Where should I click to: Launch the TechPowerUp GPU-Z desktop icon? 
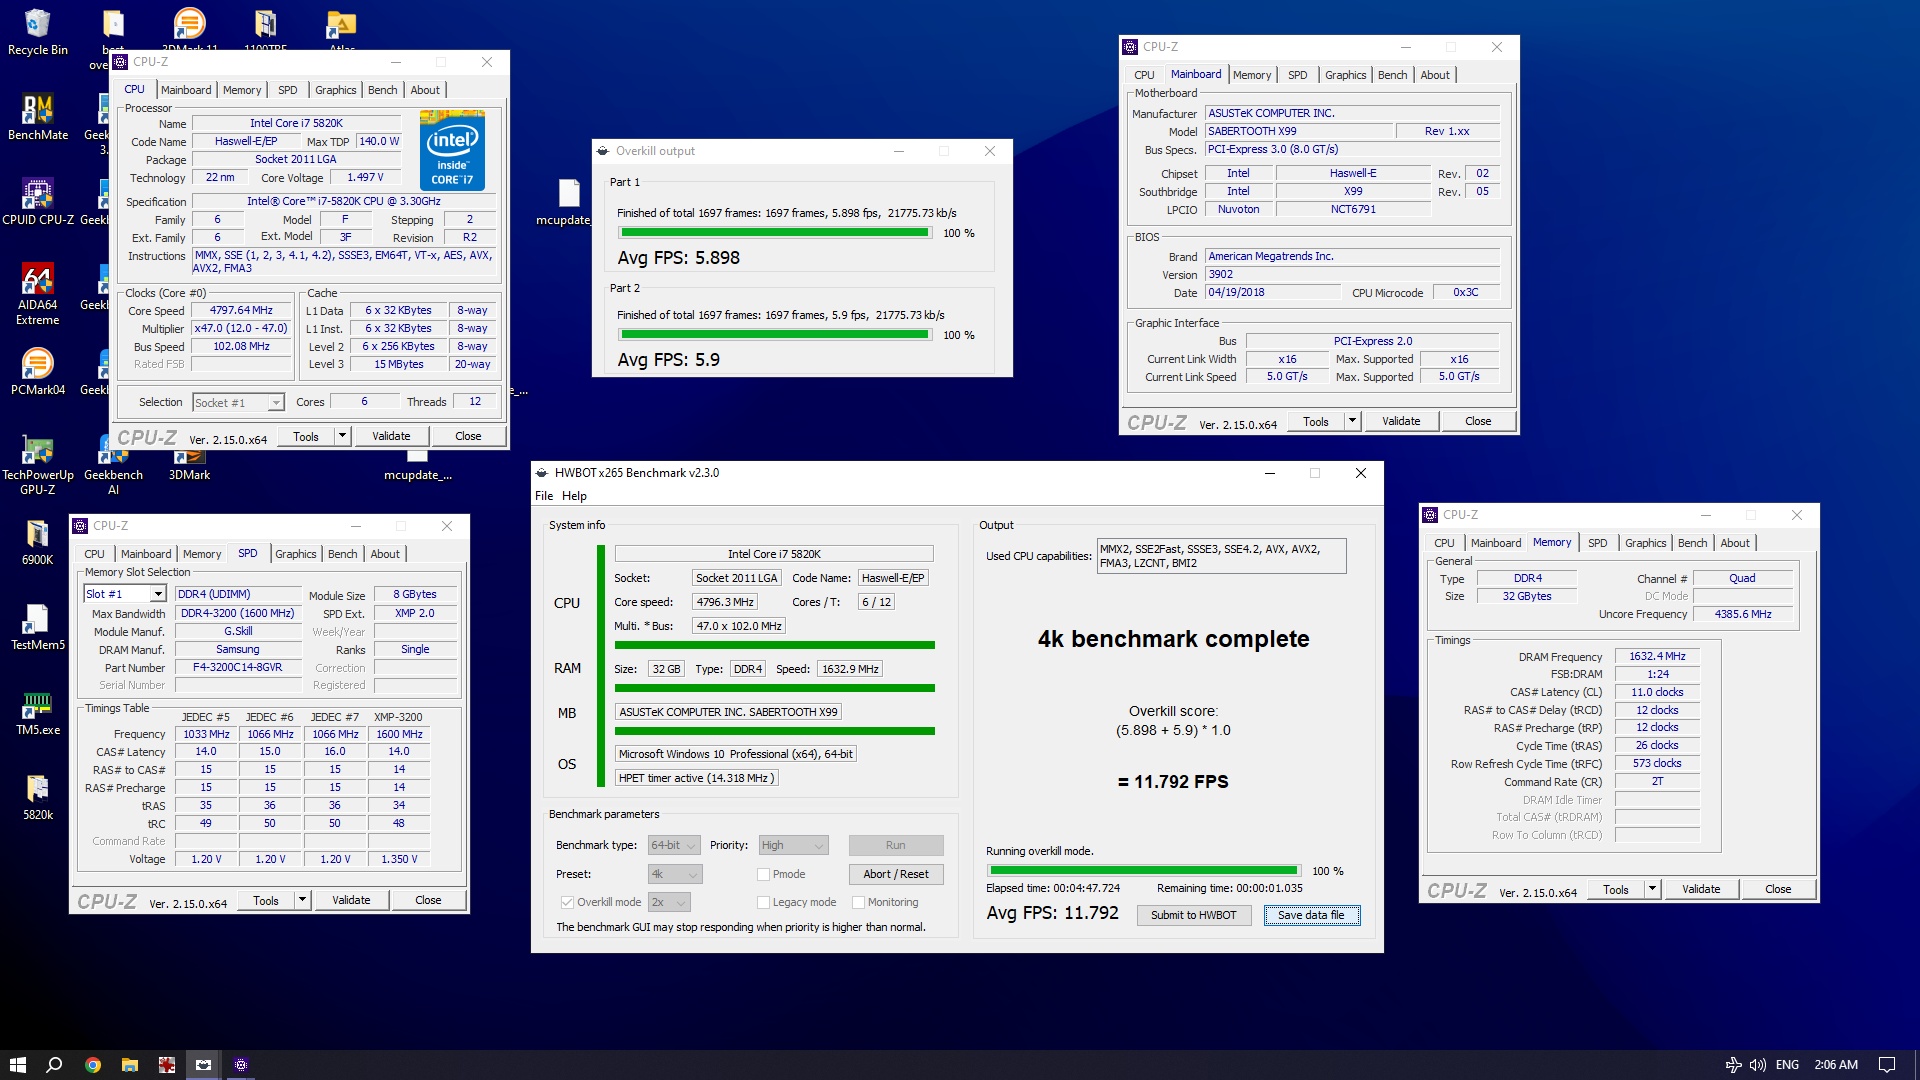coord(37,464)
